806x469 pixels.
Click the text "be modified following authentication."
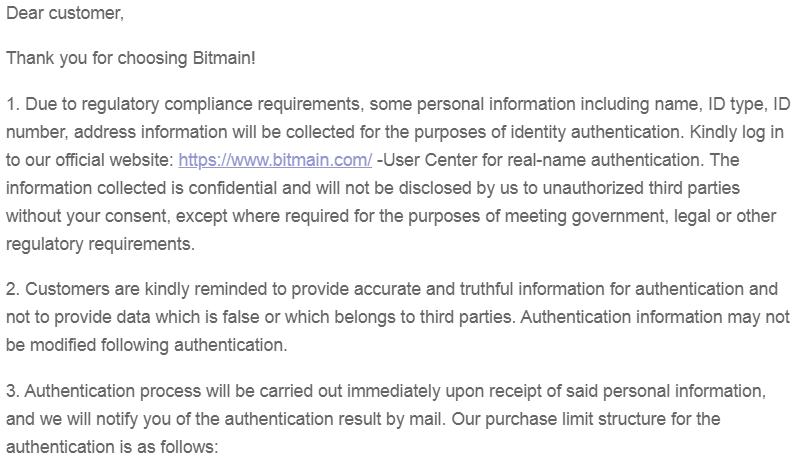(x=146, y=345)
